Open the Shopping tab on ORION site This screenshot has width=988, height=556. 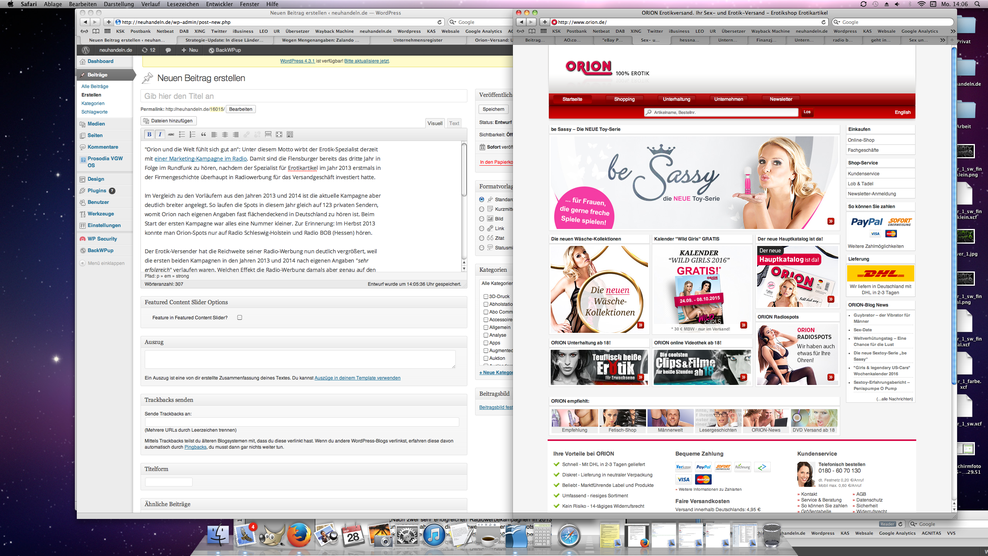[x=624, y=99]
